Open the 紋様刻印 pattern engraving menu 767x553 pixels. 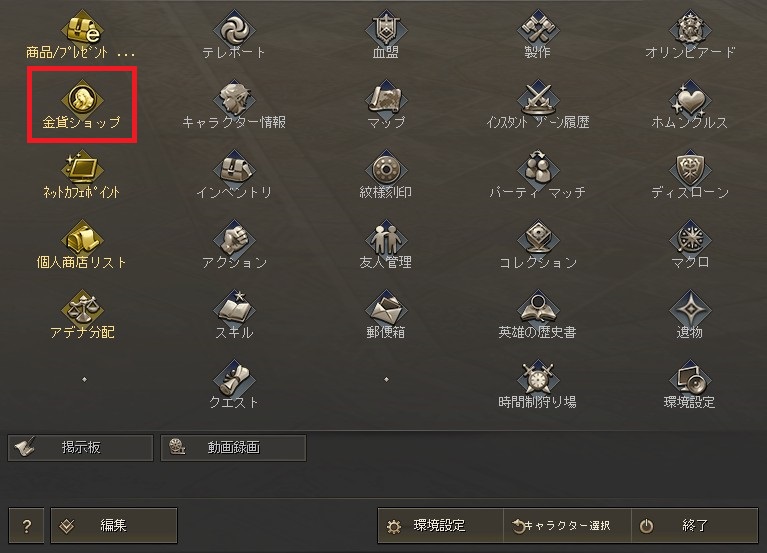pos(386,175)
